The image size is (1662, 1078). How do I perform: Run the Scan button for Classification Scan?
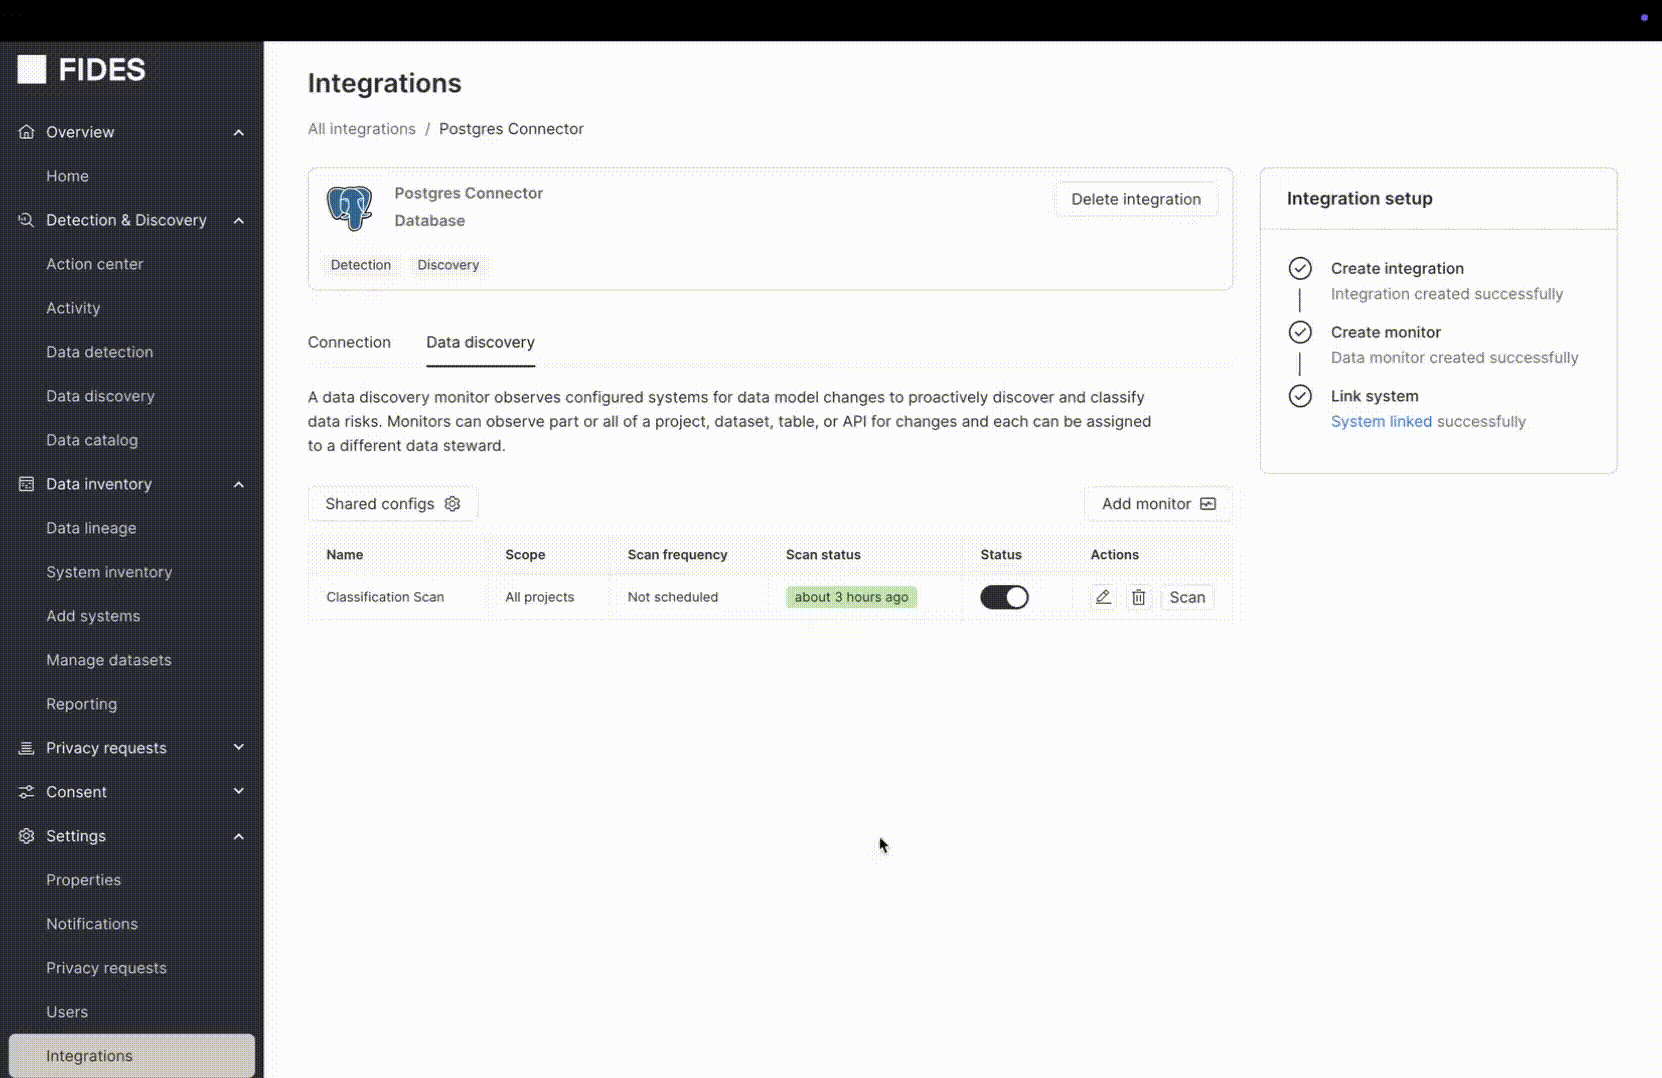coord(1187,597)
